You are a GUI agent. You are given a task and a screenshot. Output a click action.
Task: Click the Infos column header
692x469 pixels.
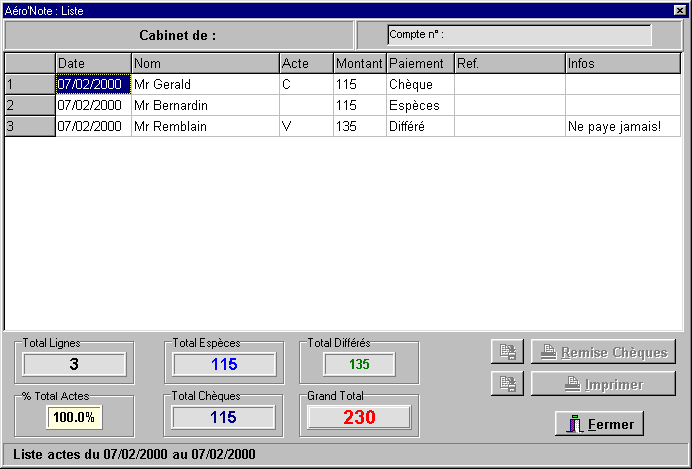click(623, 64)
